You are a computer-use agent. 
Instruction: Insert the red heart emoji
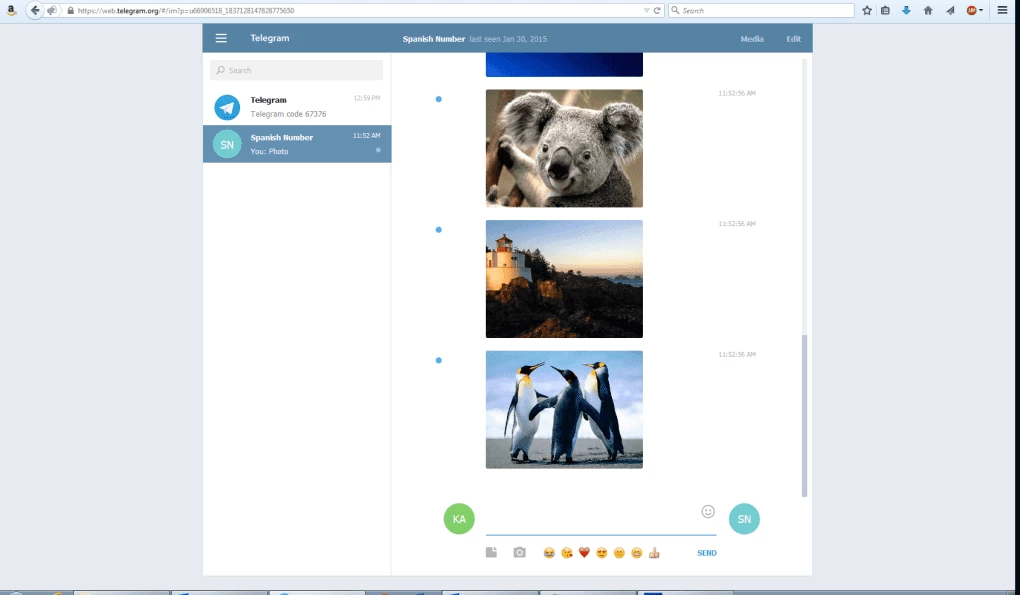point(584,553)
